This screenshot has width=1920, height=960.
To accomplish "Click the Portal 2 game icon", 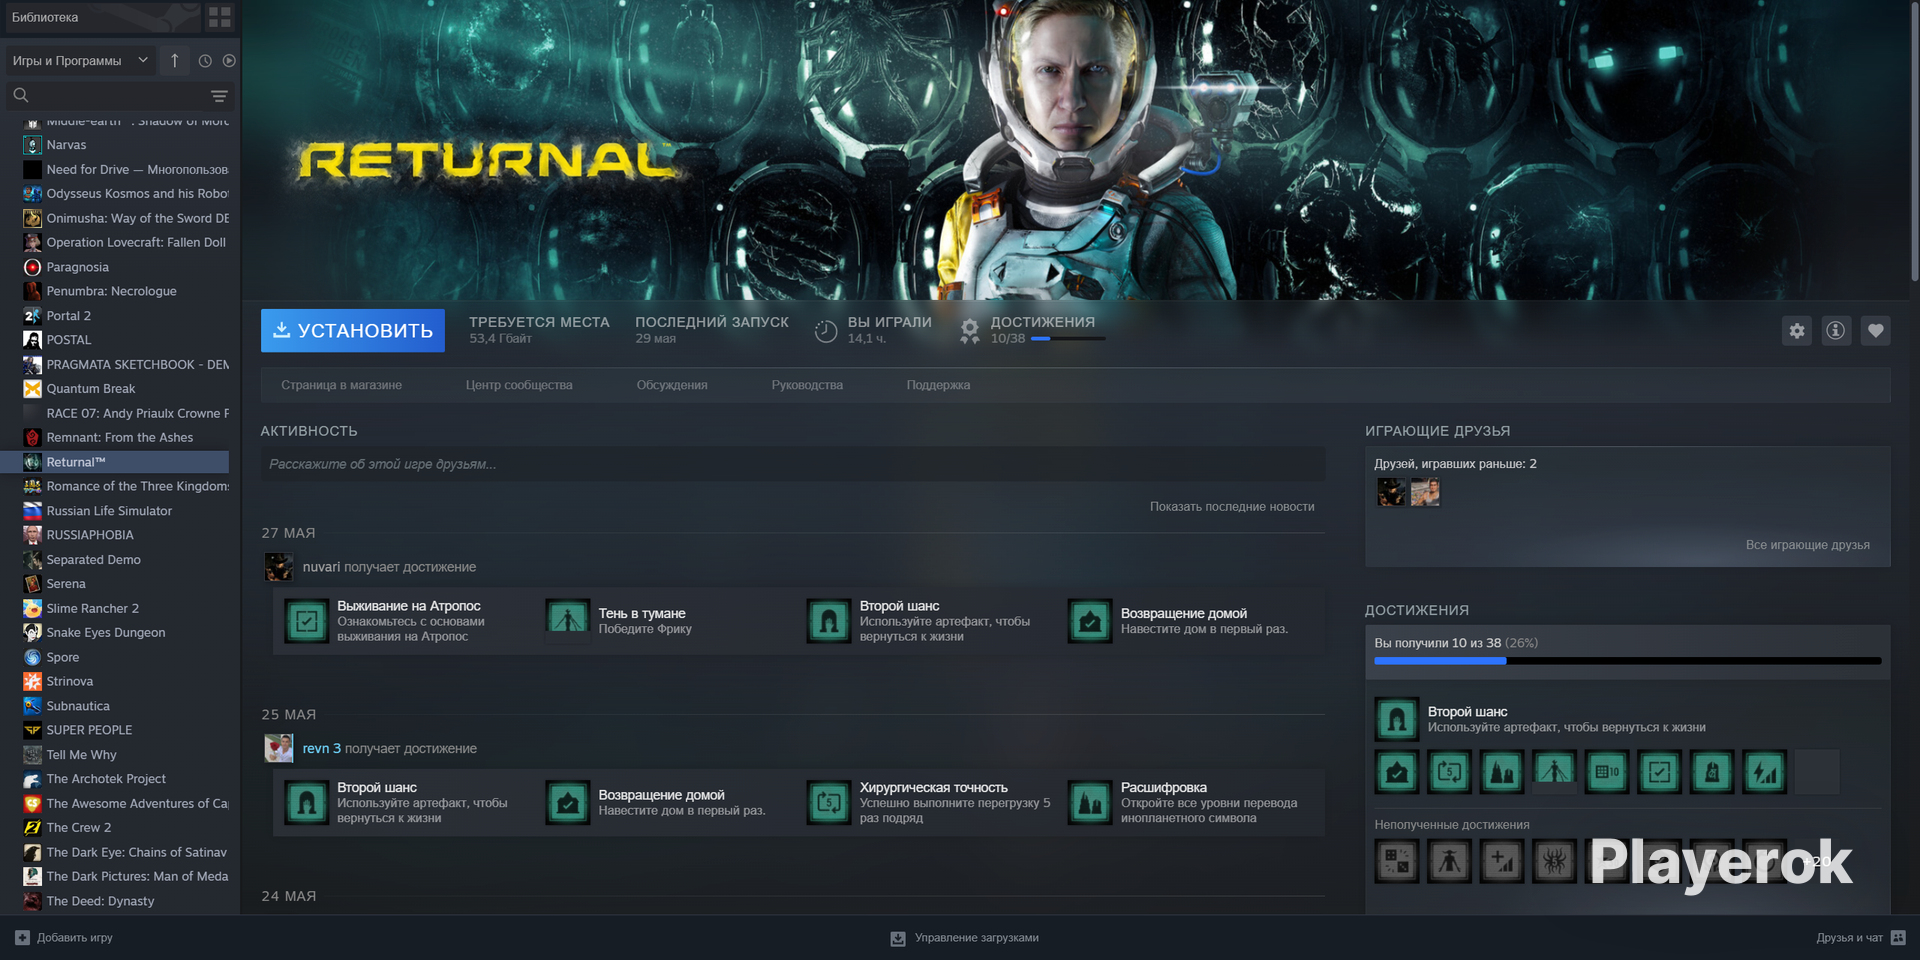I will 32,316.
